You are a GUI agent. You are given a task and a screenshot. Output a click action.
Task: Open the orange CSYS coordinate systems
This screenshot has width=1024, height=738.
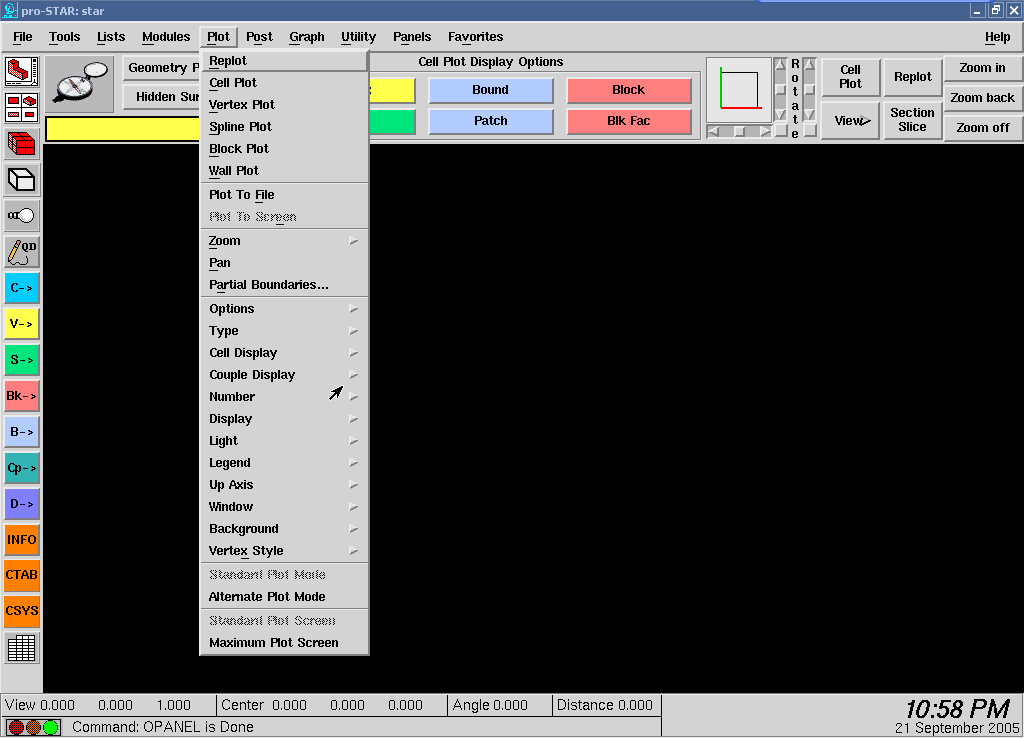coord(22,611)
